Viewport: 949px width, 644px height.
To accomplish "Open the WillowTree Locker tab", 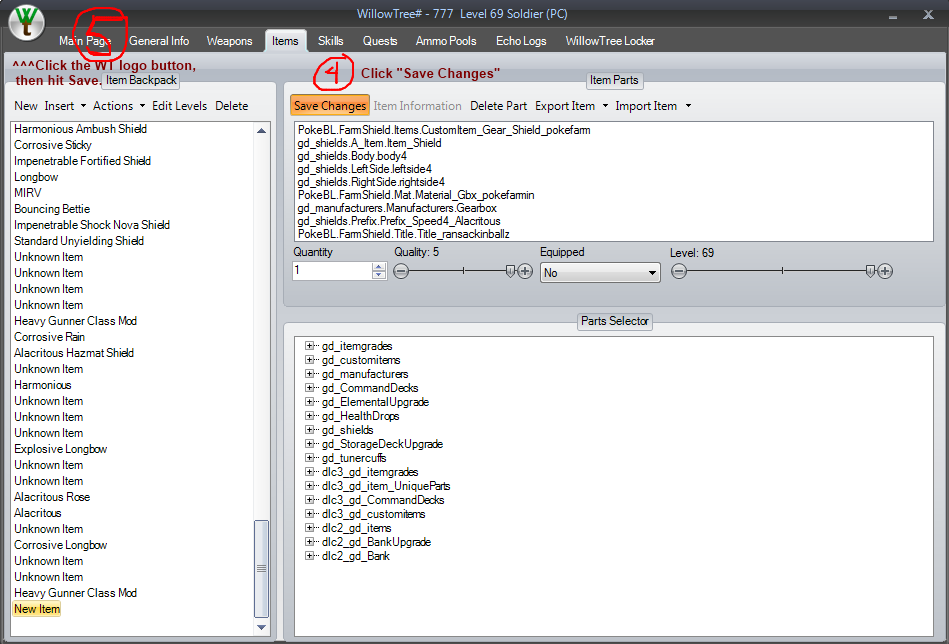I will tap(610, 41).
